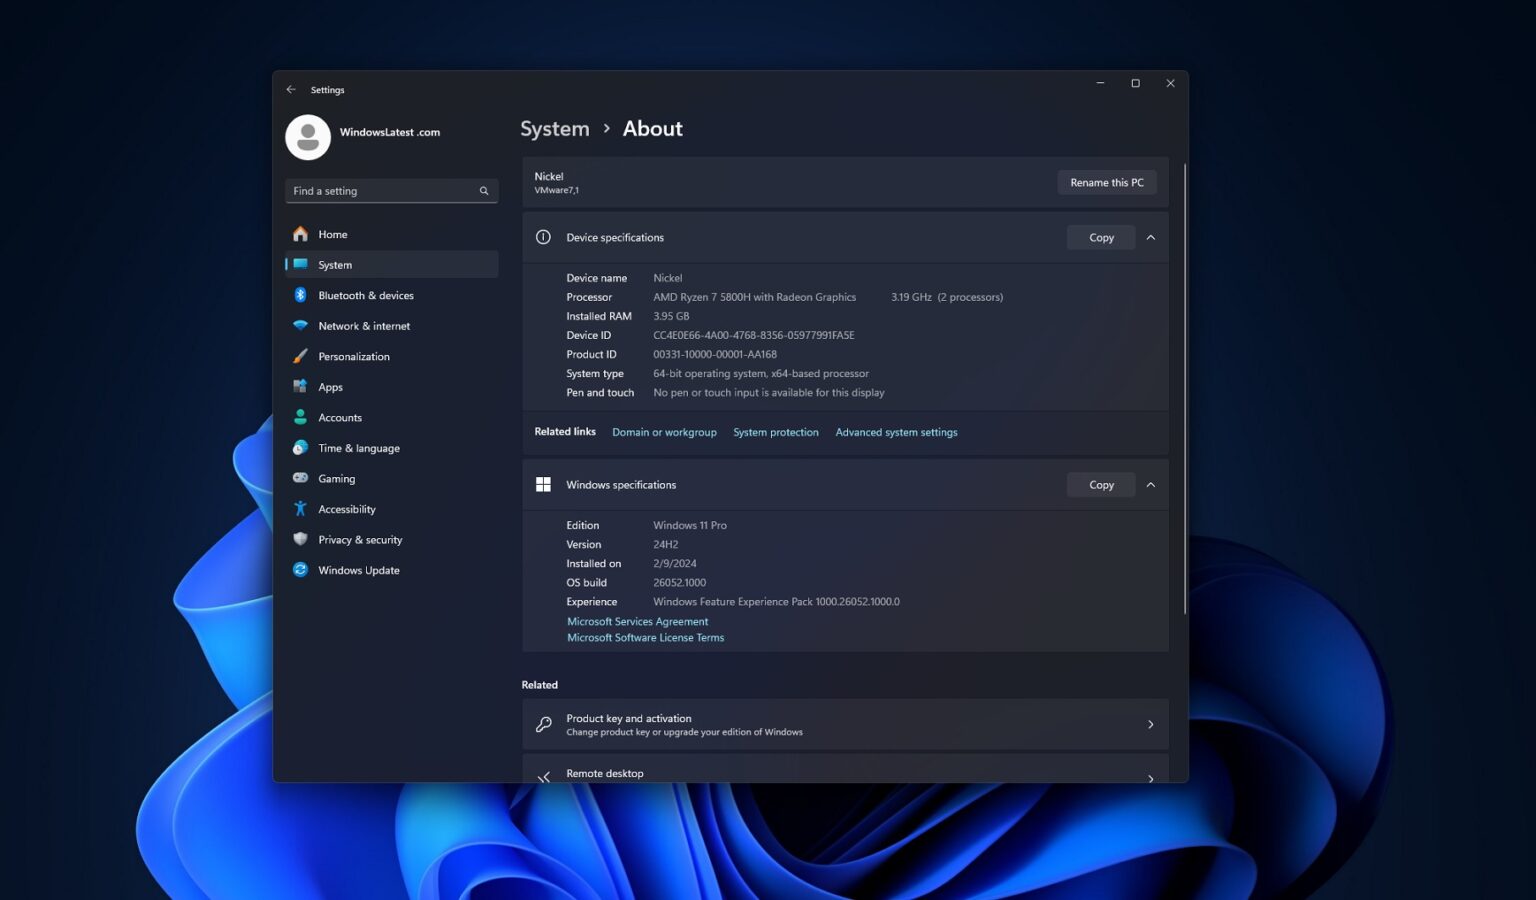Open the Microsoft Services Agreement
The height and width of the screenshot is (900, 1536).
coord(637,621)
